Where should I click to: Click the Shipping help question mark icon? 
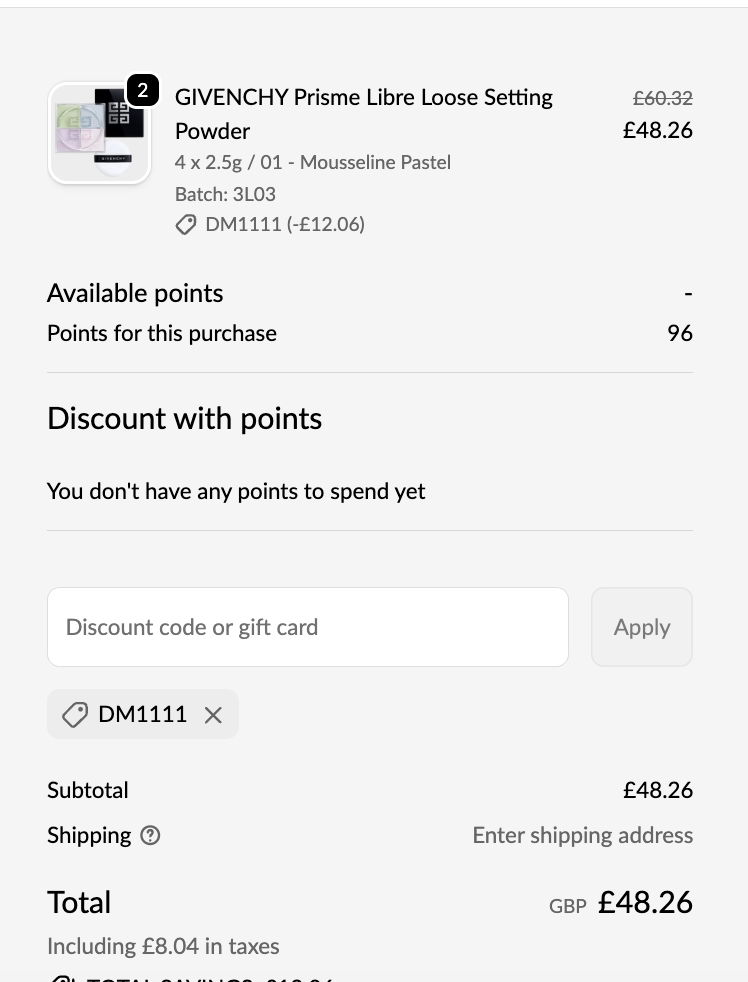point(151,836)
